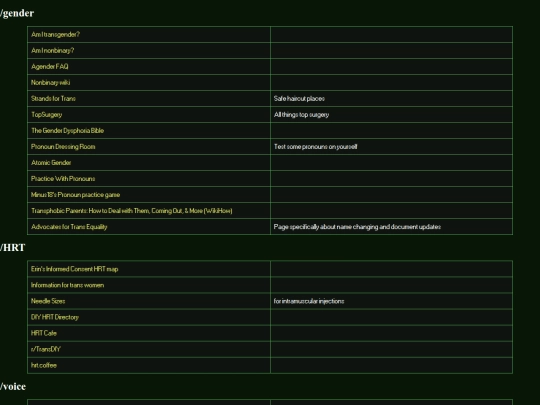Click the name changing and document updates description

click(357, 227)
